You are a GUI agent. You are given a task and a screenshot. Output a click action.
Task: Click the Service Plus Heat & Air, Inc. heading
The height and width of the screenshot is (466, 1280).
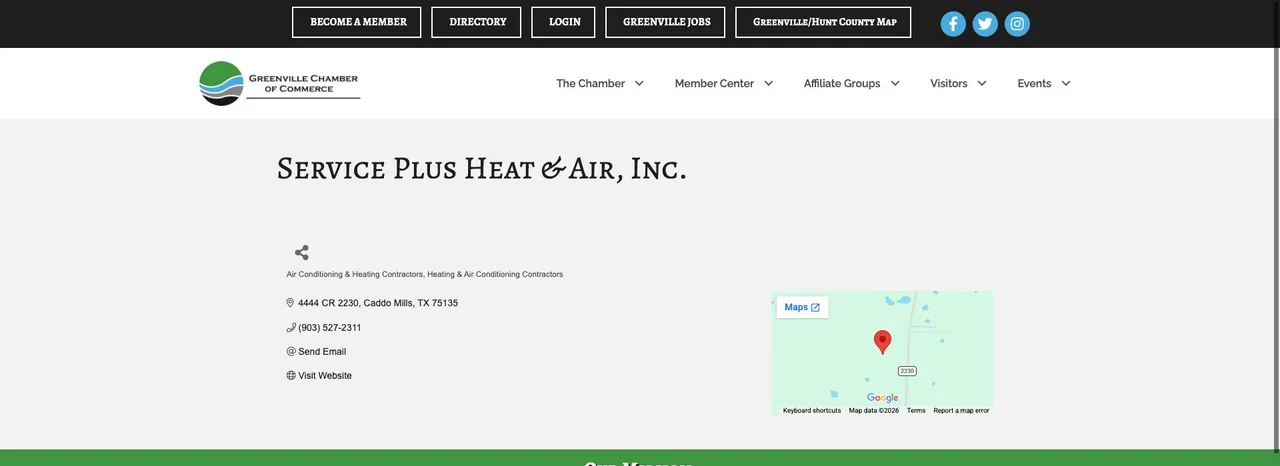(x=482, y=168)
